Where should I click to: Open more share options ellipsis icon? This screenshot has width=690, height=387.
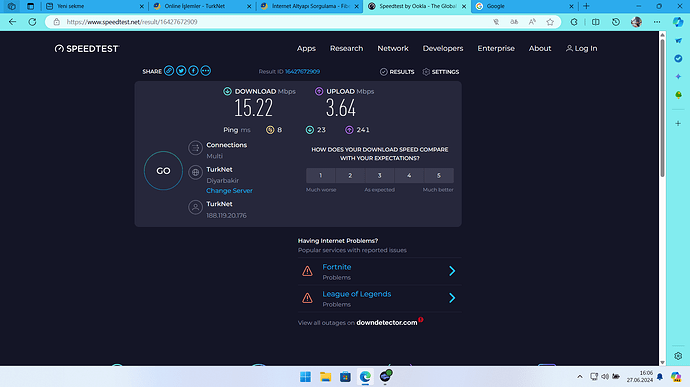[206, 71]
